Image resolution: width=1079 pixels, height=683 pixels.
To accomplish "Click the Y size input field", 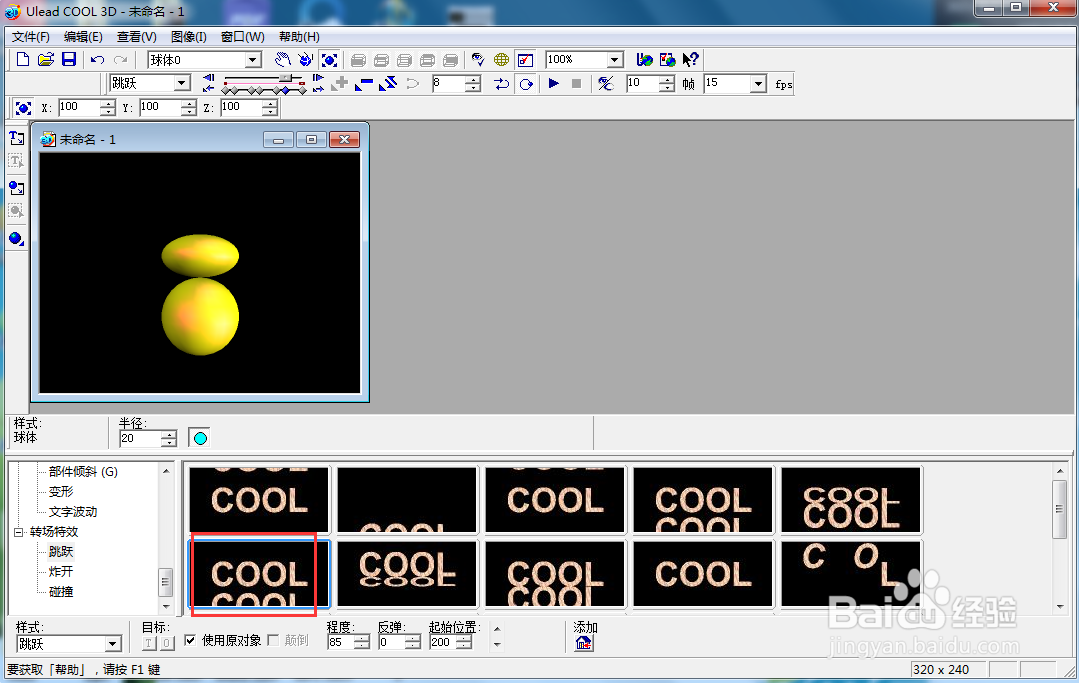I will point(160,107).
